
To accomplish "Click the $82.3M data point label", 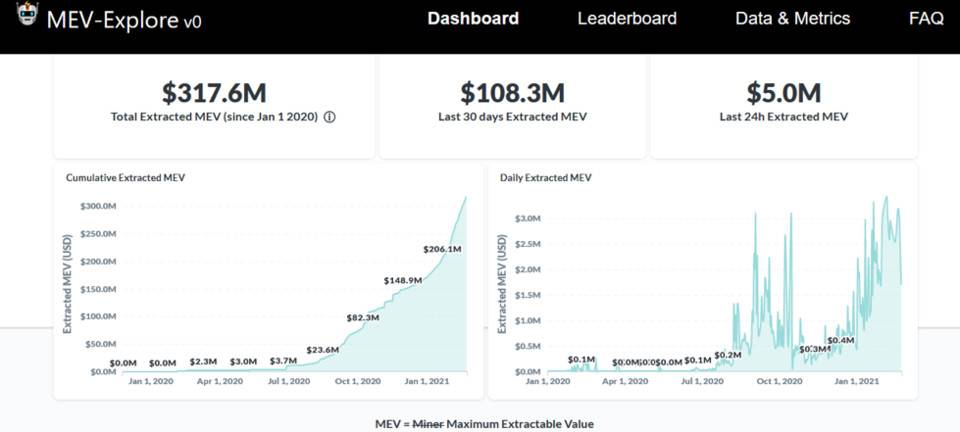I will [362, 317].
